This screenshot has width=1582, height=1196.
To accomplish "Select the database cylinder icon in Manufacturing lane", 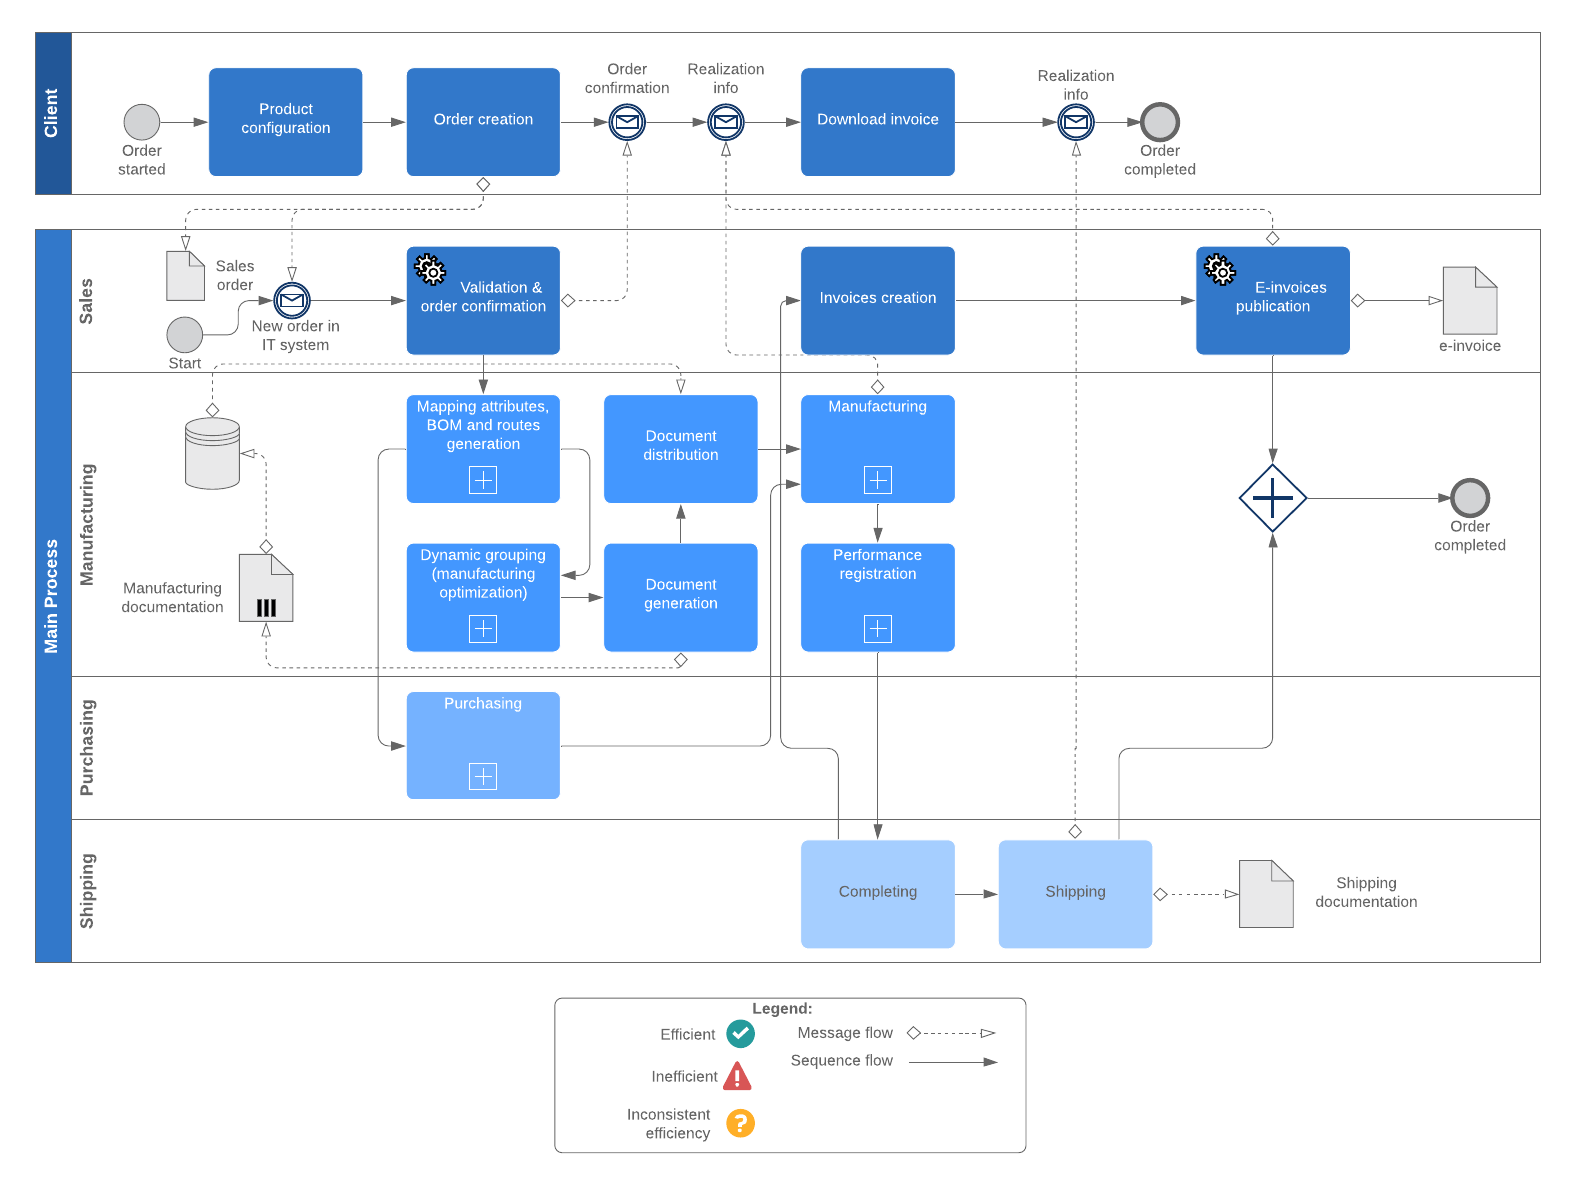I will tap(212, 454).
